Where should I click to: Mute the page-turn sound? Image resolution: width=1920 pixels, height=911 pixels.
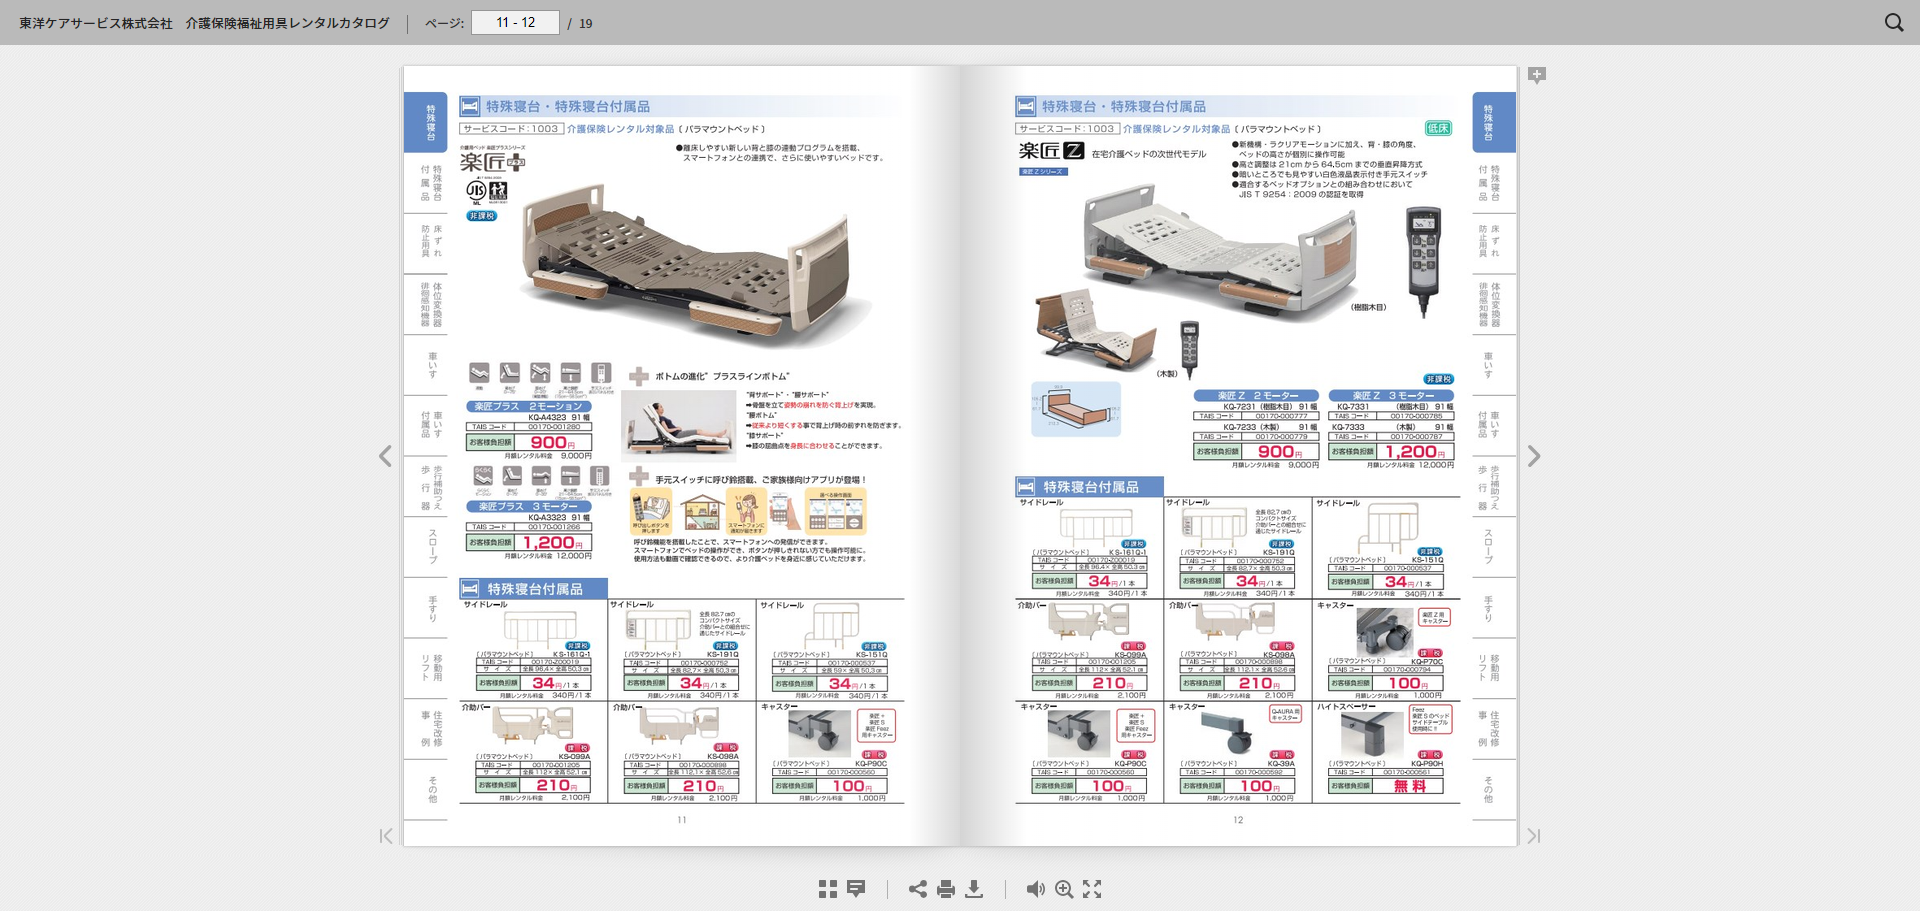point(1036,888)
